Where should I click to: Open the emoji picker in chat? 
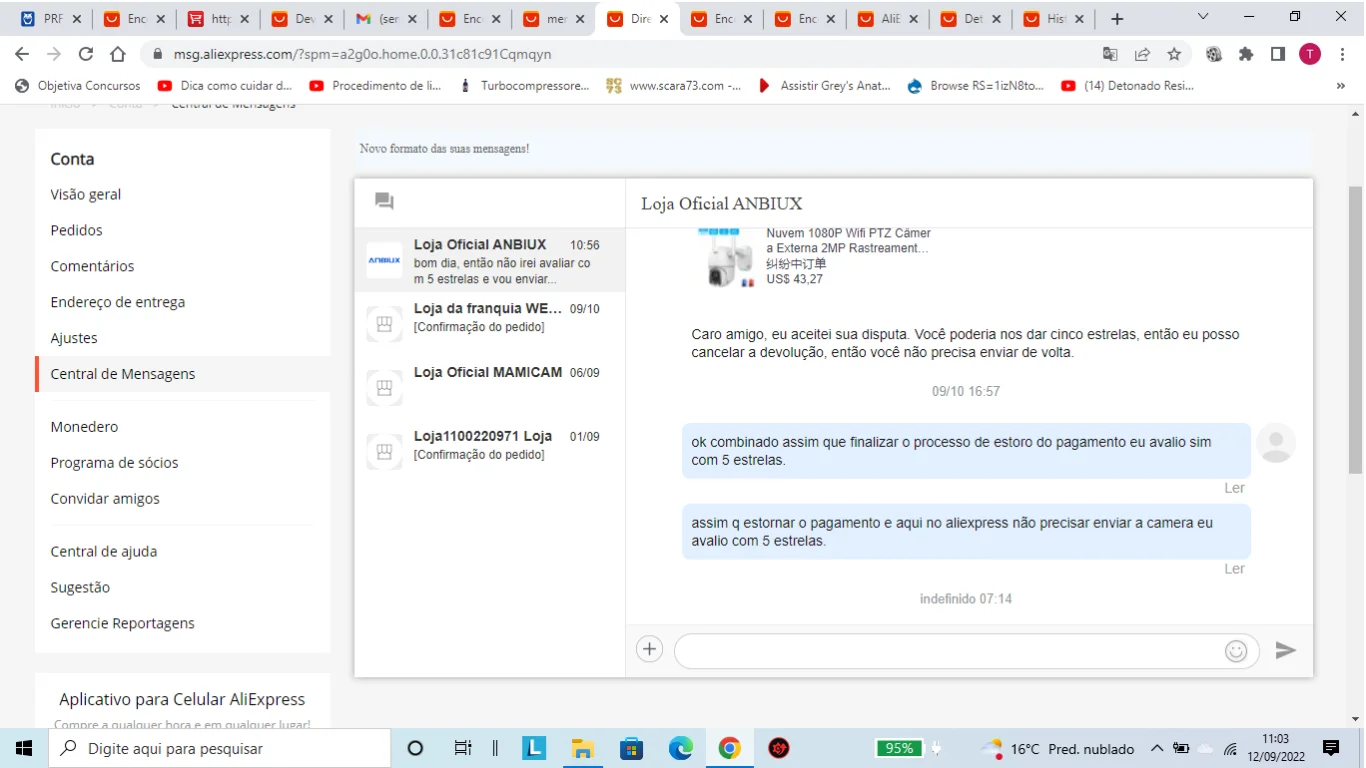click(1236, 651)
